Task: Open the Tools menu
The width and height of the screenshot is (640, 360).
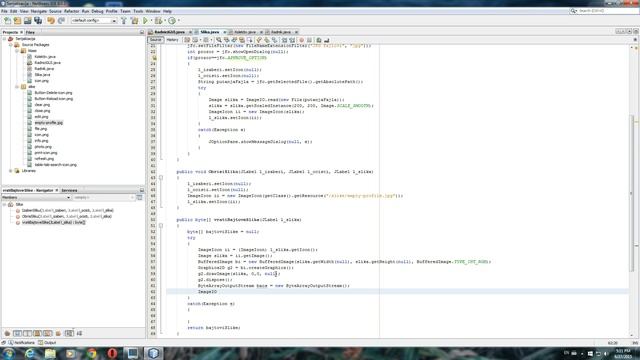Action: pyautogui.click(x=138, y=11)
